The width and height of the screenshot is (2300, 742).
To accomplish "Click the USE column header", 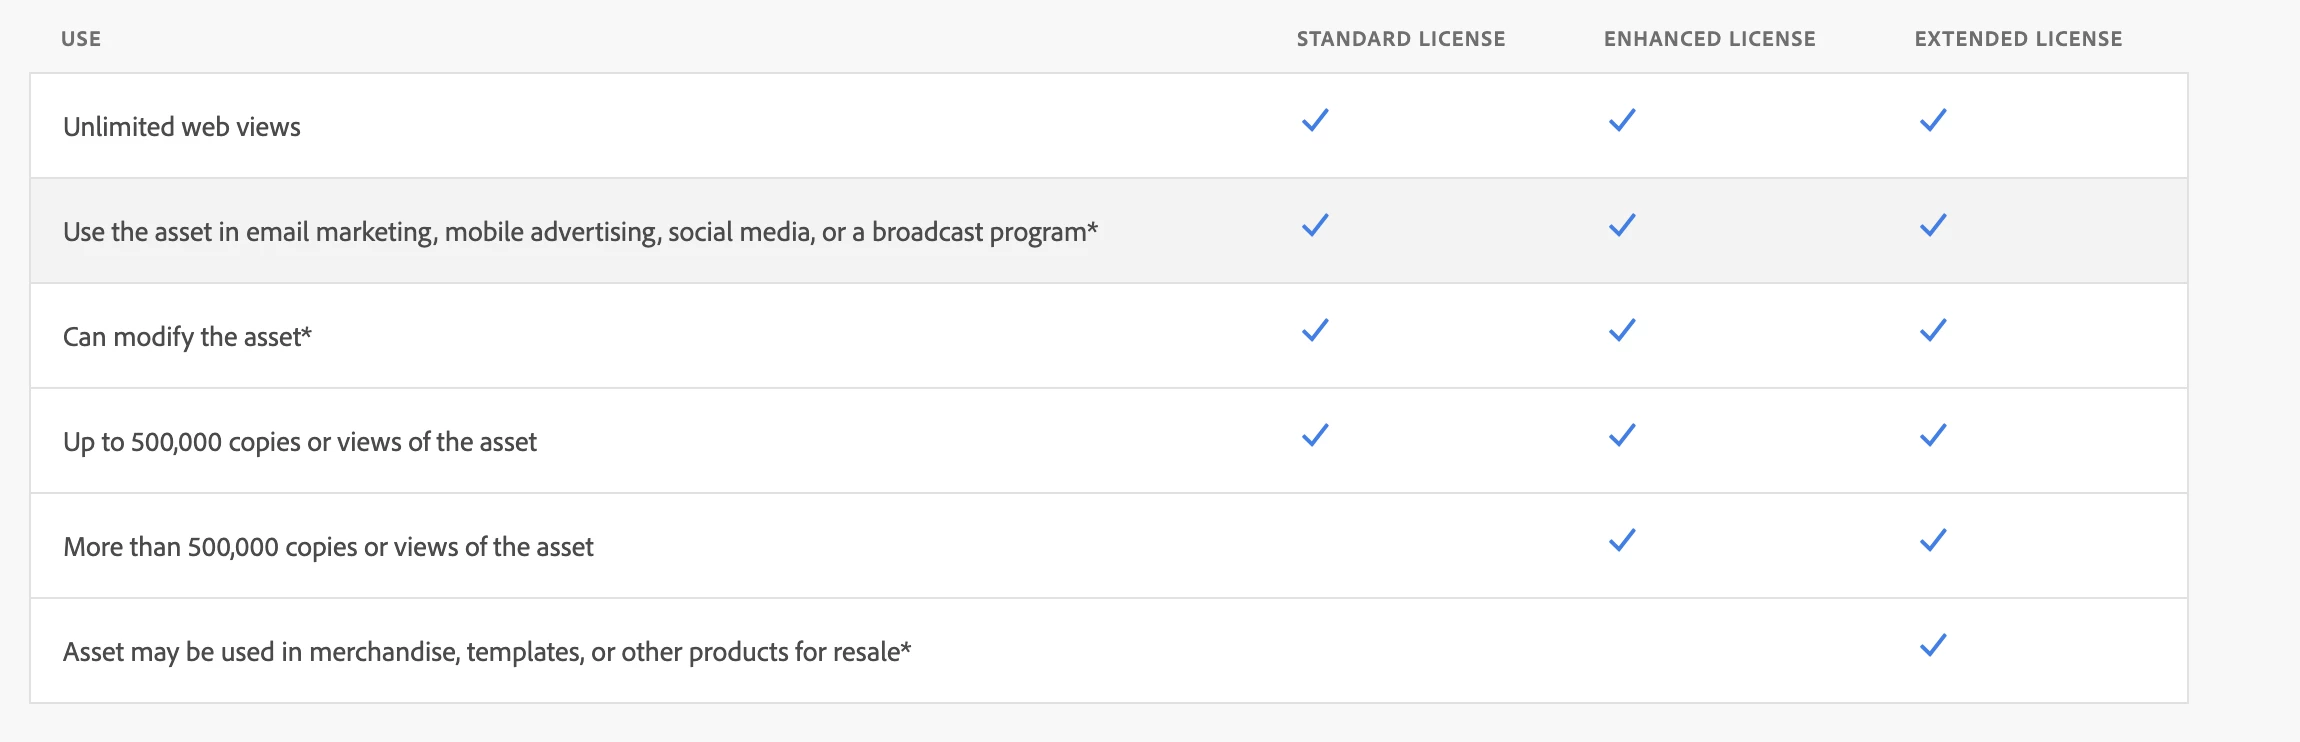I will (81, 39).
